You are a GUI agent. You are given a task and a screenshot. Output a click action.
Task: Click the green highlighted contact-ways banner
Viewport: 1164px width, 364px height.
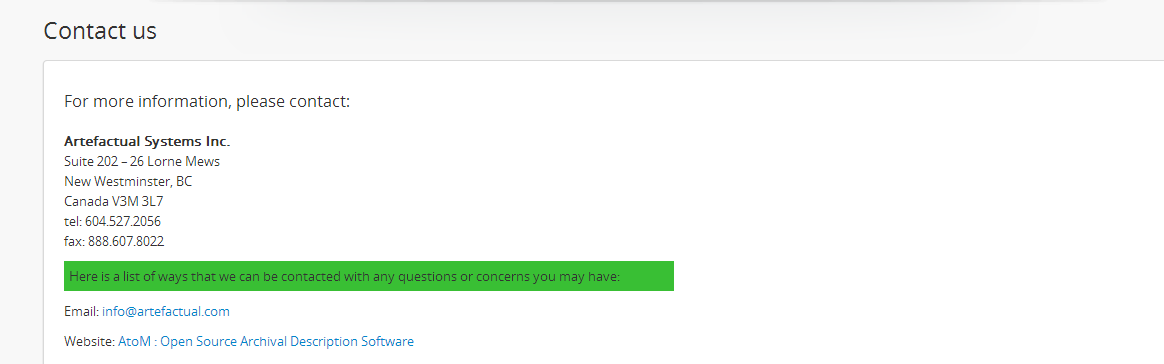point(369,276)
